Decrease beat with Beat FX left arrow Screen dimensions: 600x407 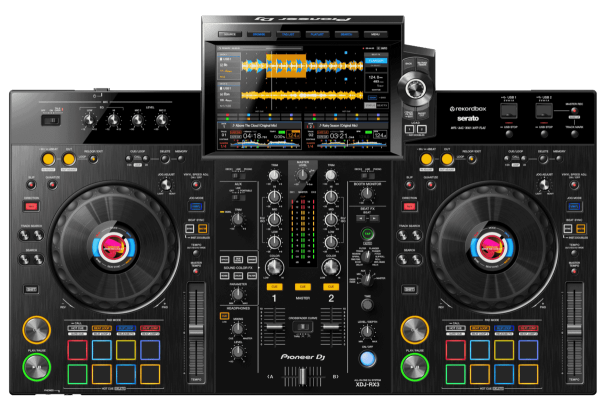360,218
